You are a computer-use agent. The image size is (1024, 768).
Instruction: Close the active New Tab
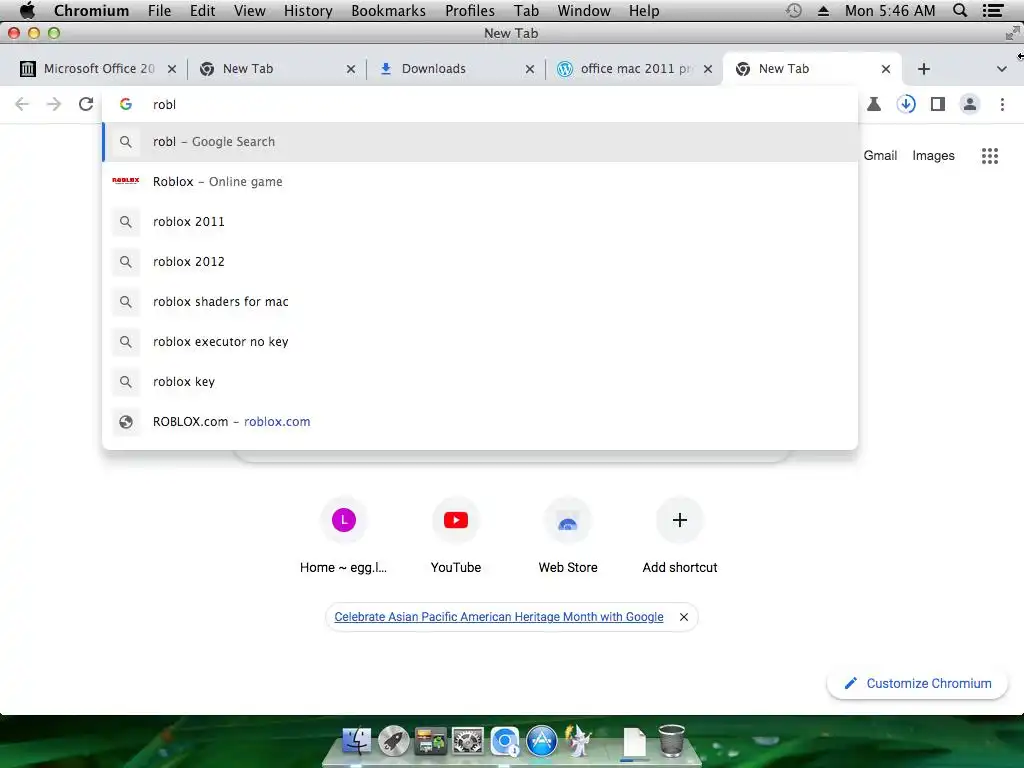(x=886, y=69)
